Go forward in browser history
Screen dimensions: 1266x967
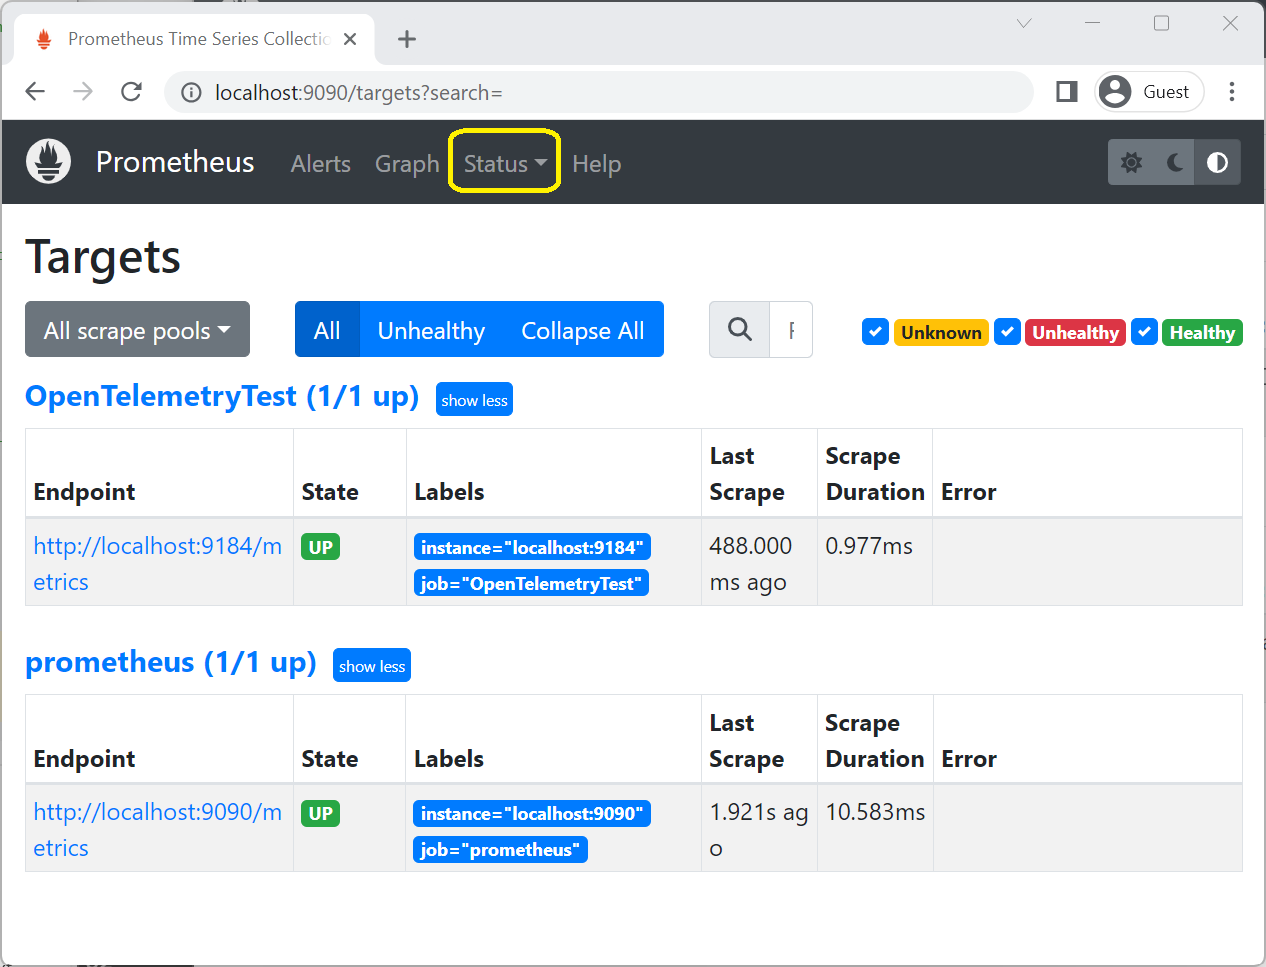(83, 92)
